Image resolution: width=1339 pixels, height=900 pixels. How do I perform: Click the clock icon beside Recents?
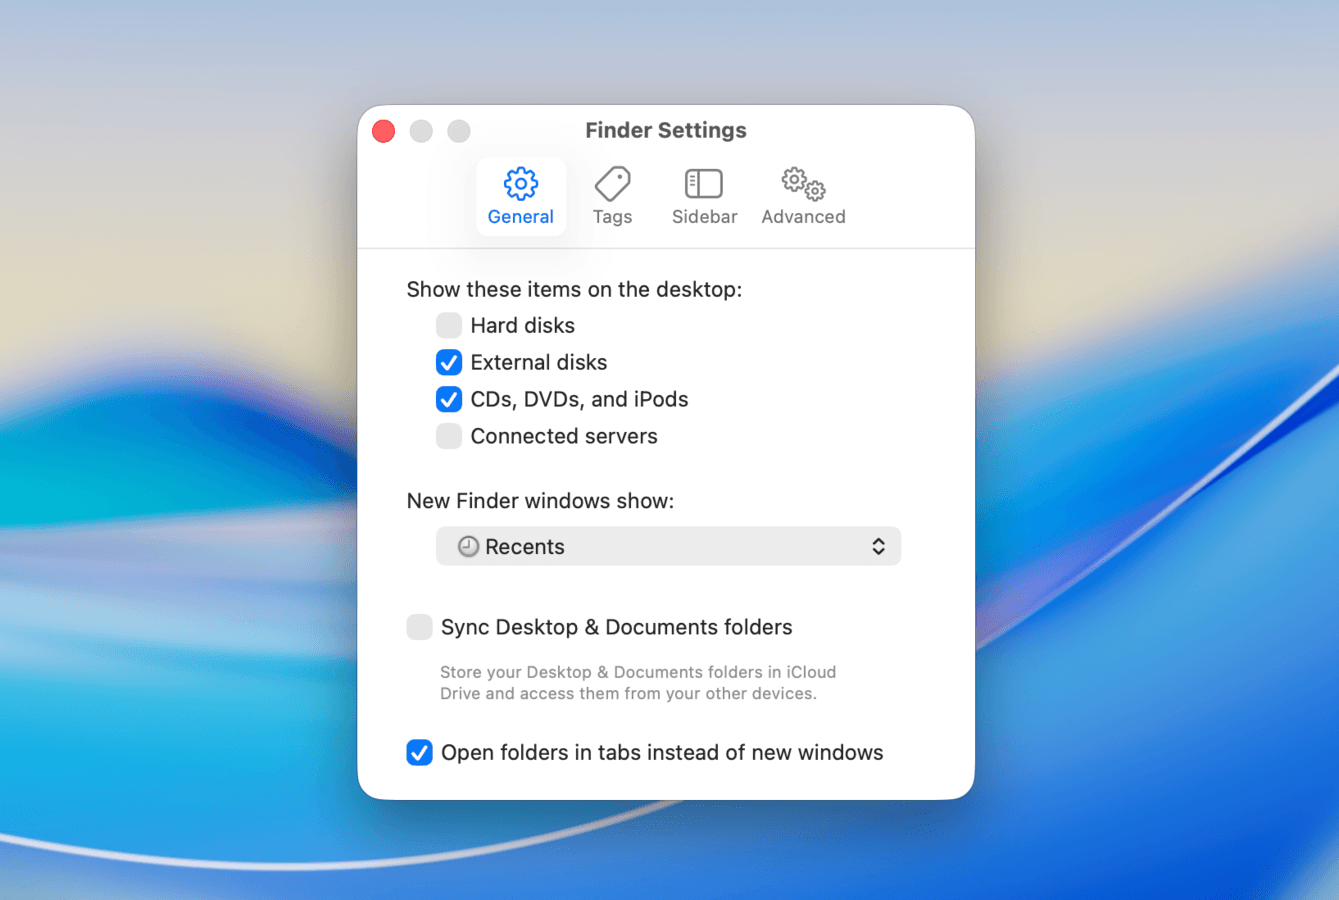467,546
